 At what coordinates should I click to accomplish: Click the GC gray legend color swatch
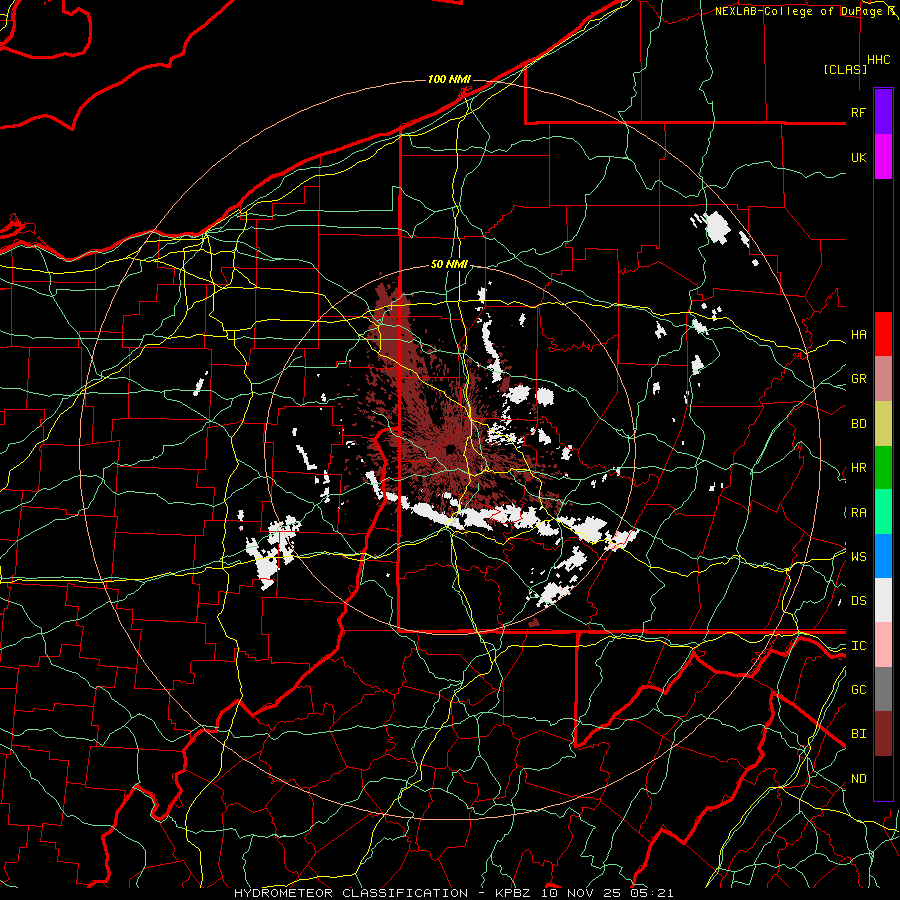coord(883,689)
